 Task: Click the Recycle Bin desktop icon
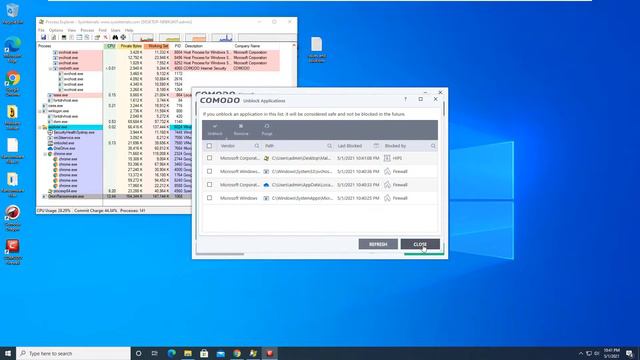pos(12,14)
